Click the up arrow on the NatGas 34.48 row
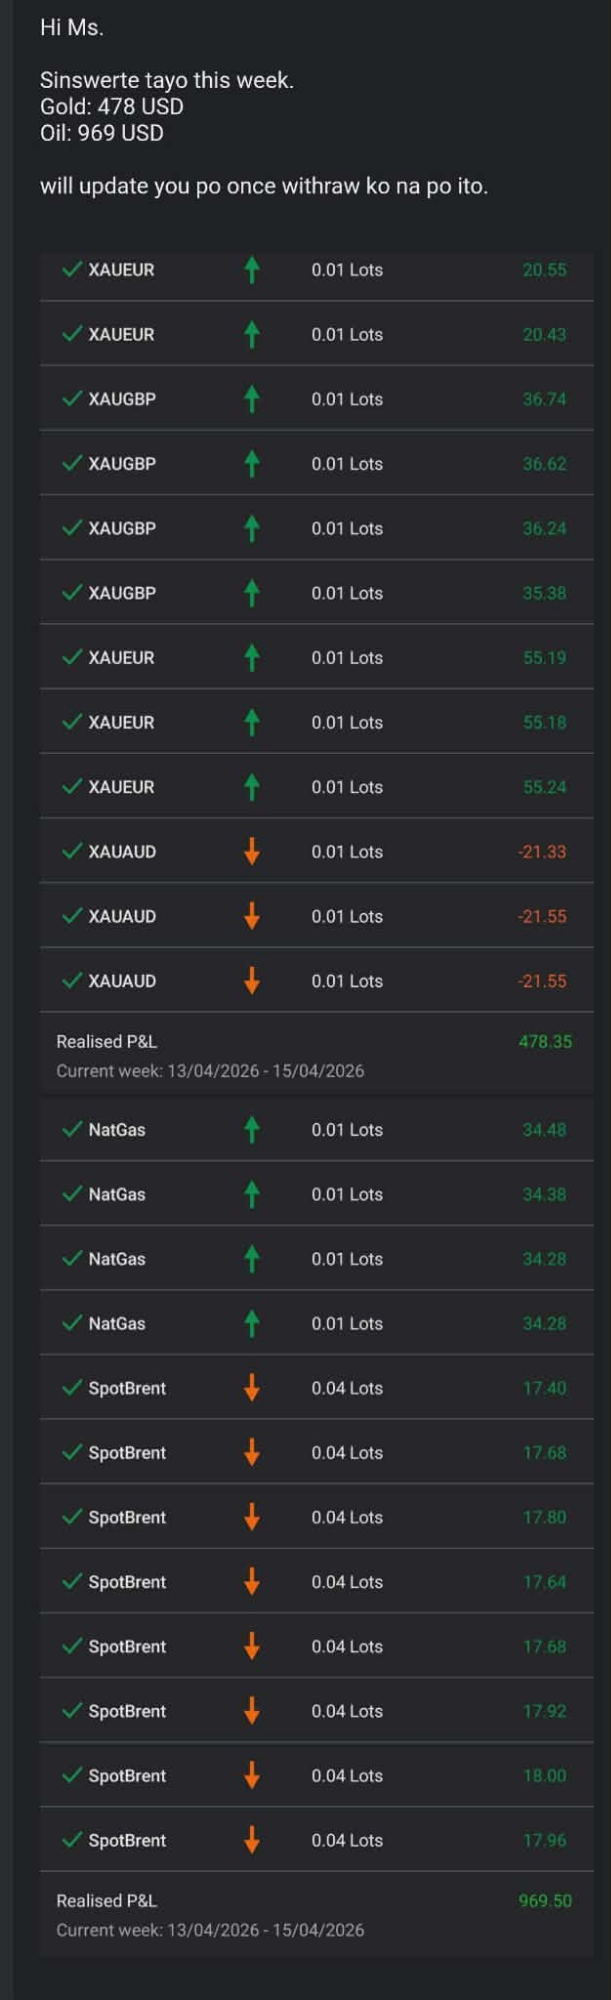611x2000 pixels. click(x=252, y=1130)
